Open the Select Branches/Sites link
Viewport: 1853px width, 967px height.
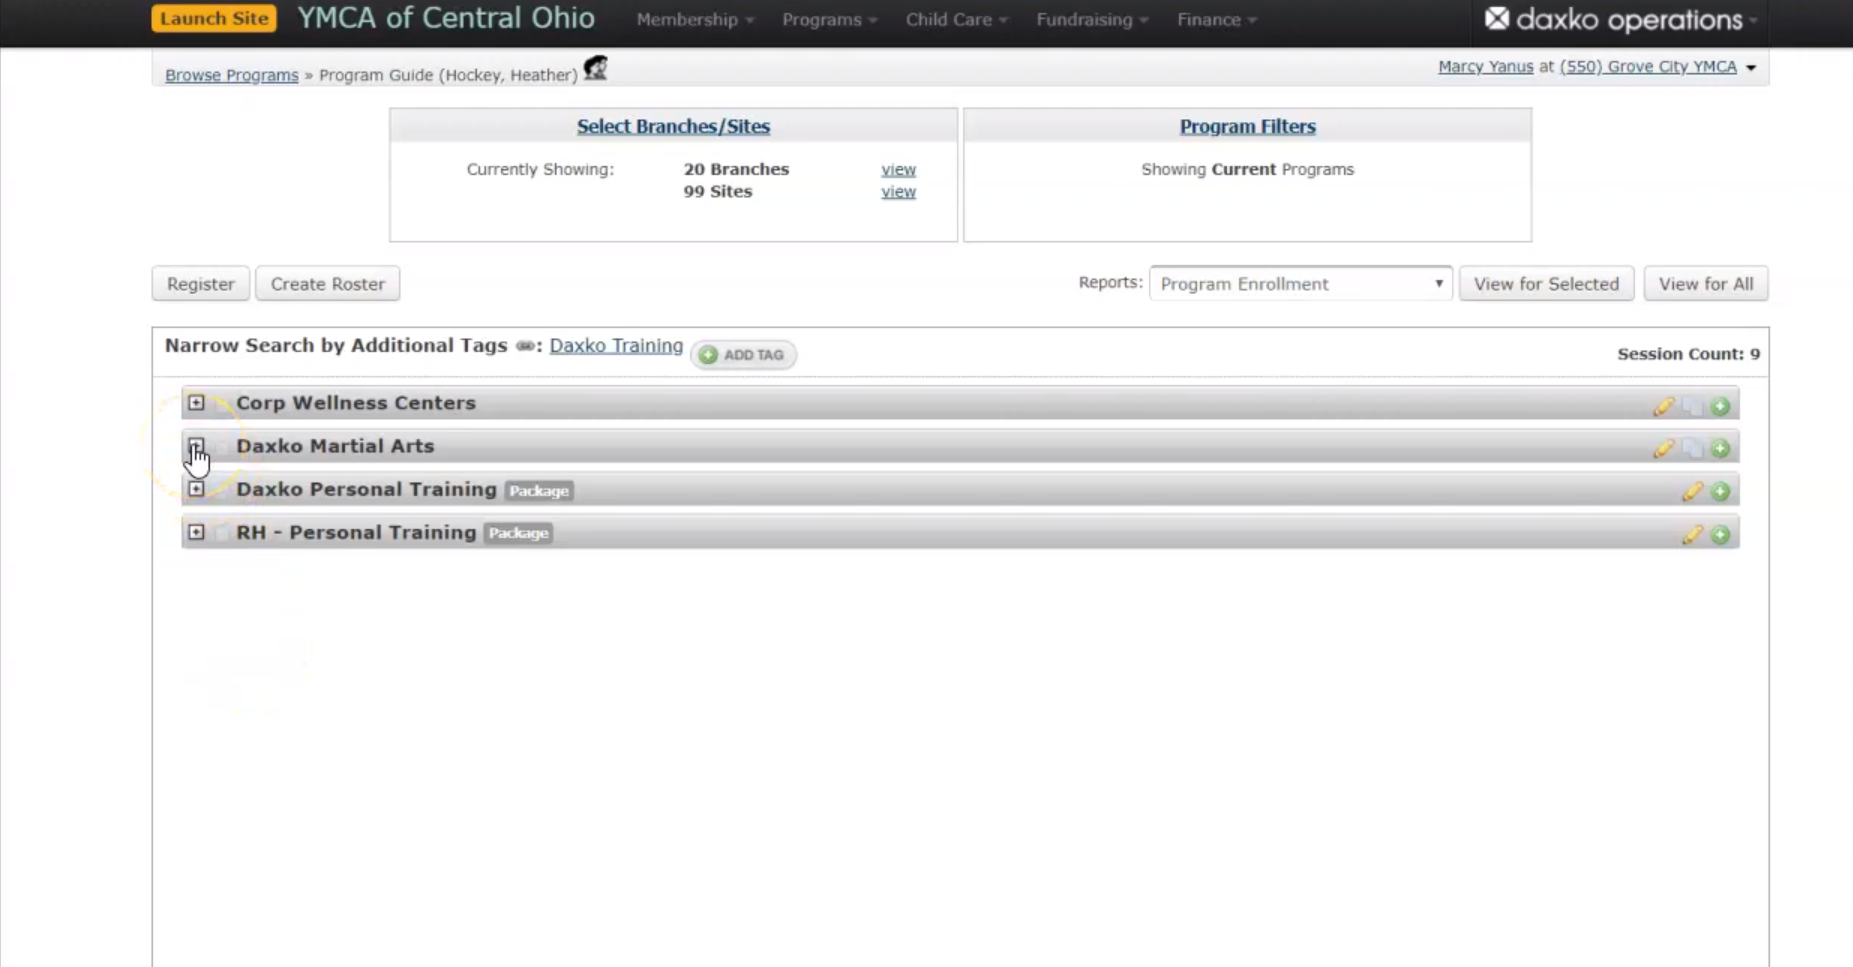[x=673, y=126]
